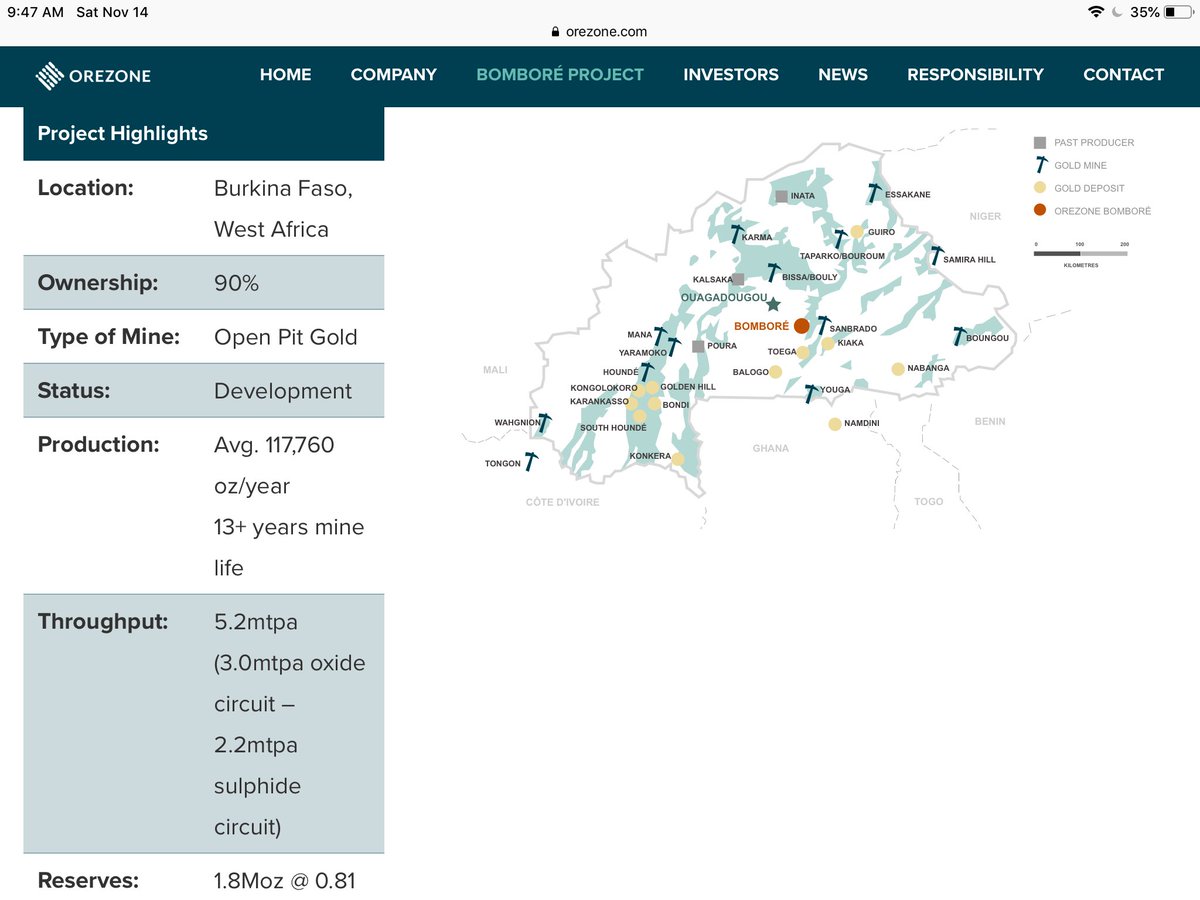The image size is (1200, 900).
Task: Open the COMPANY menu item
Action: click(x=393, y=75)
